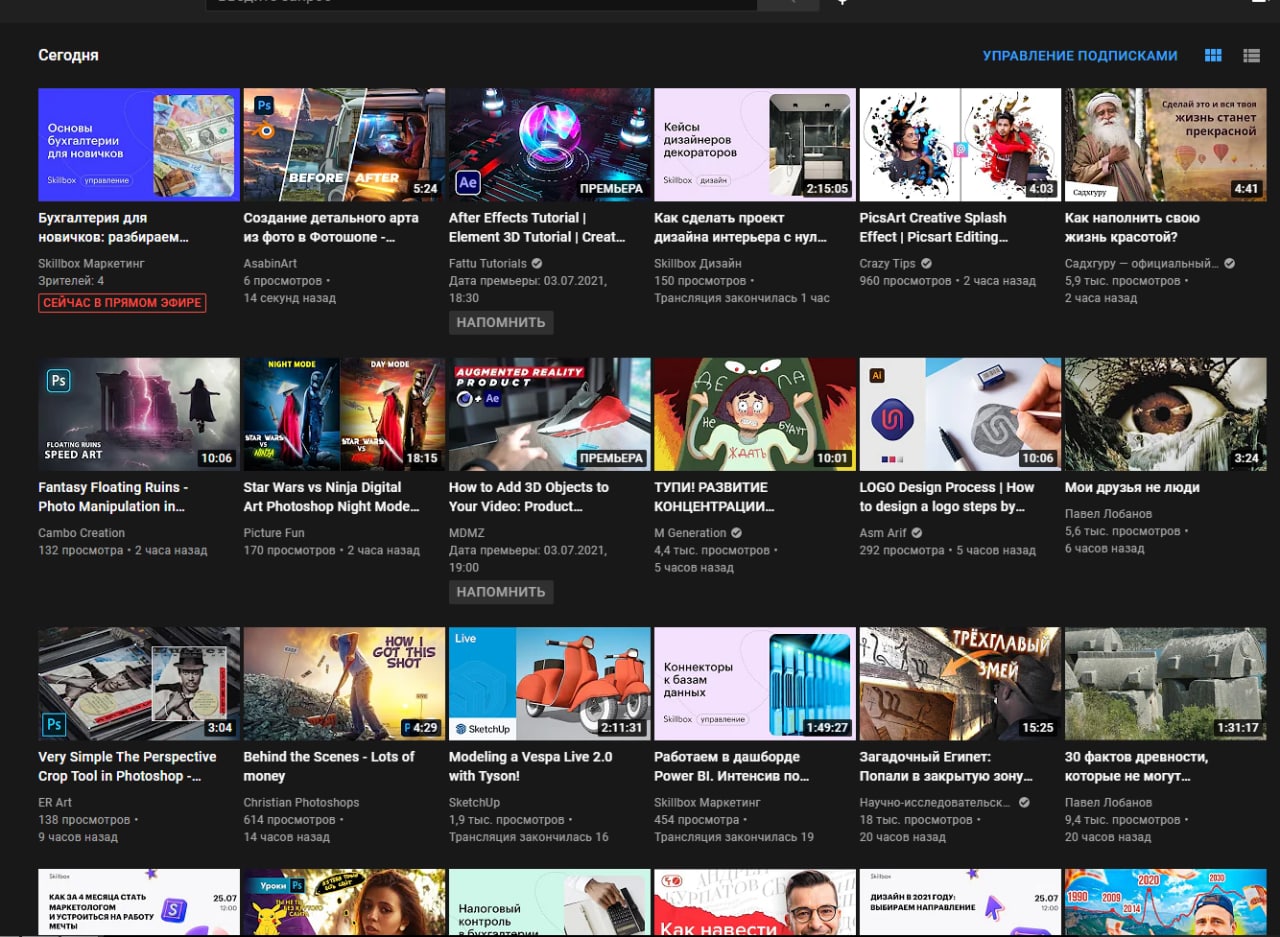Open УПРАВЛЕНИЕ ПОДПИСКАМИ link
The height and width of the screenshot is (937, 1280).
pos(1080,56)
